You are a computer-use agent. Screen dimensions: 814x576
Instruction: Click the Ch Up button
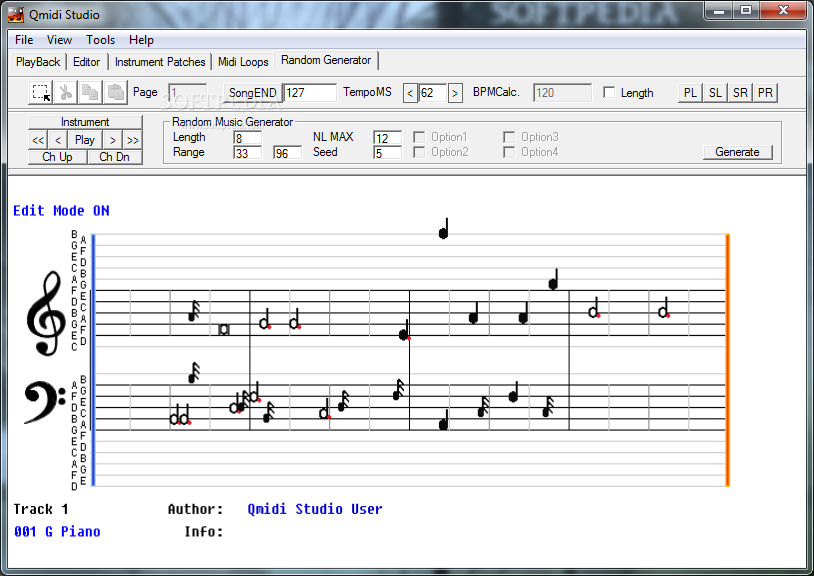point(57,157)
